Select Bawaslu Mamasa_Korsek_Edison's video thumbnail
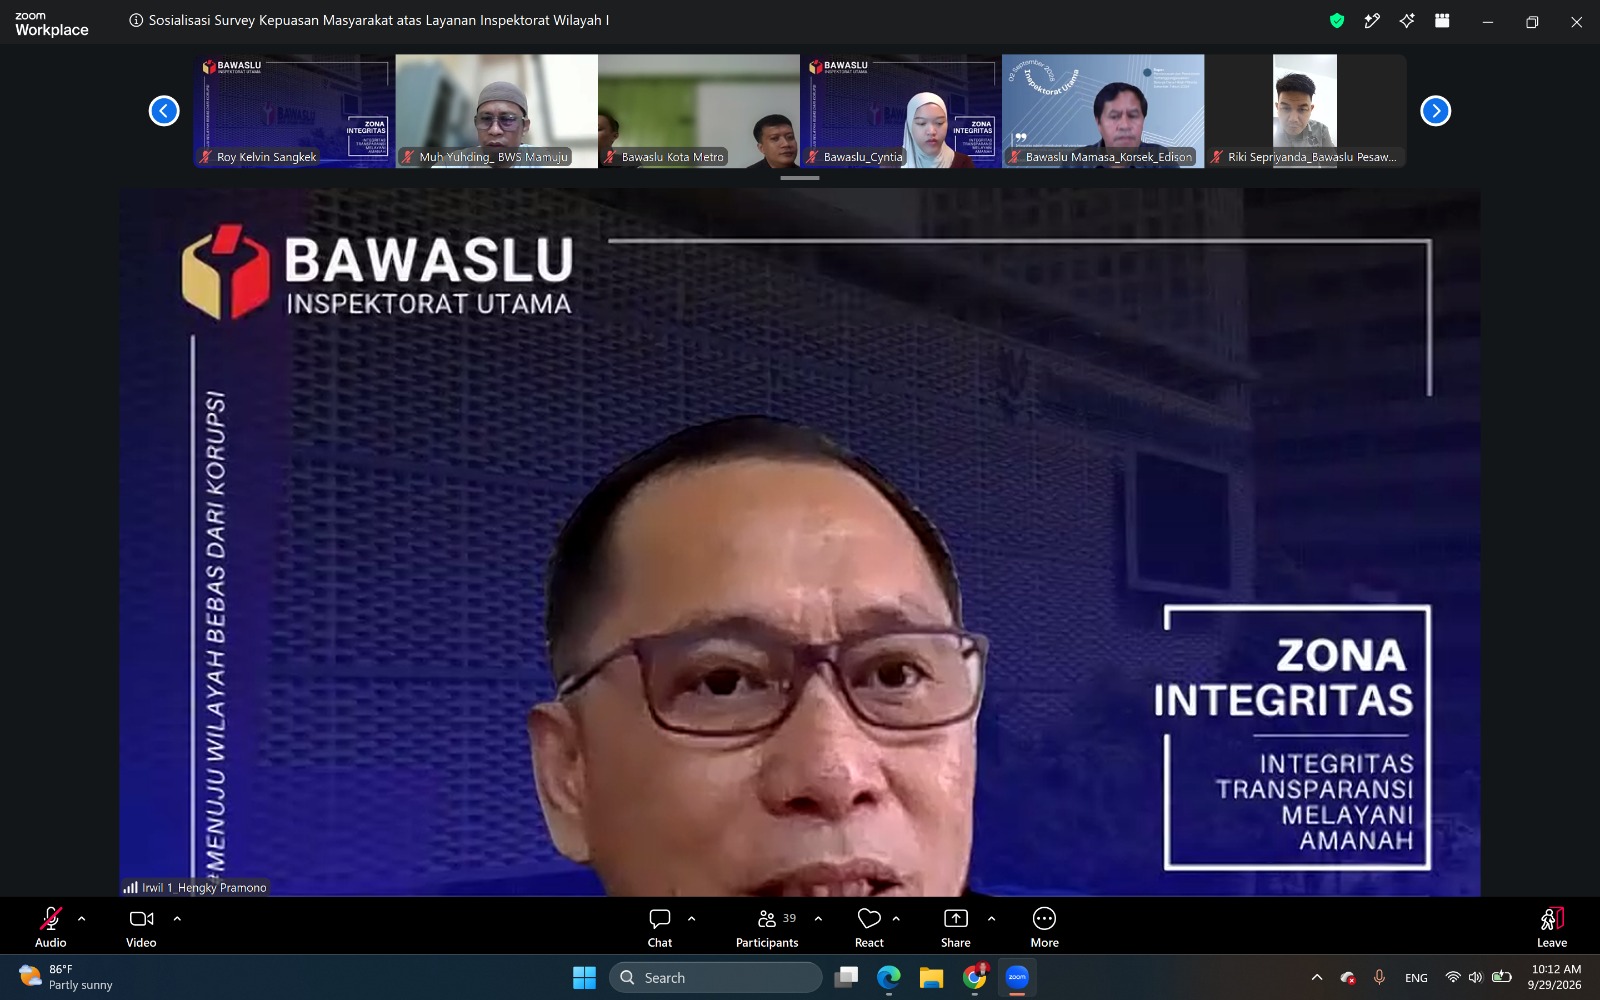The image size is (1600, 1000). coord(1103,111)
